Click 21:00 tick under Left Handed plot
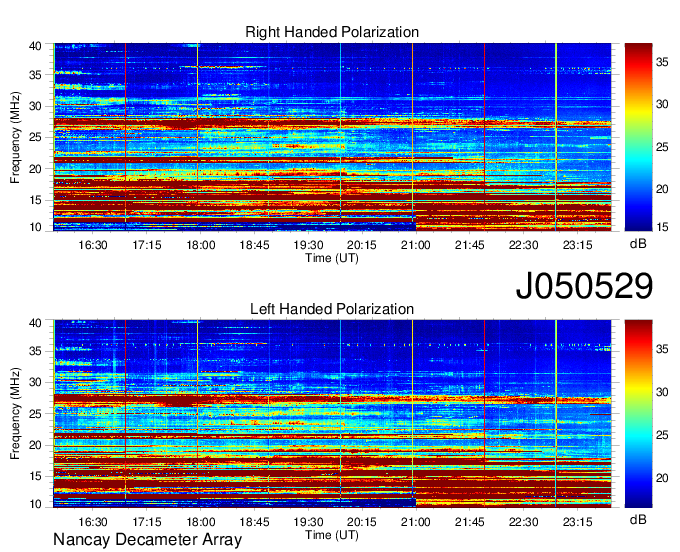Viewport: 680px width, 552px height. [416, 522]
